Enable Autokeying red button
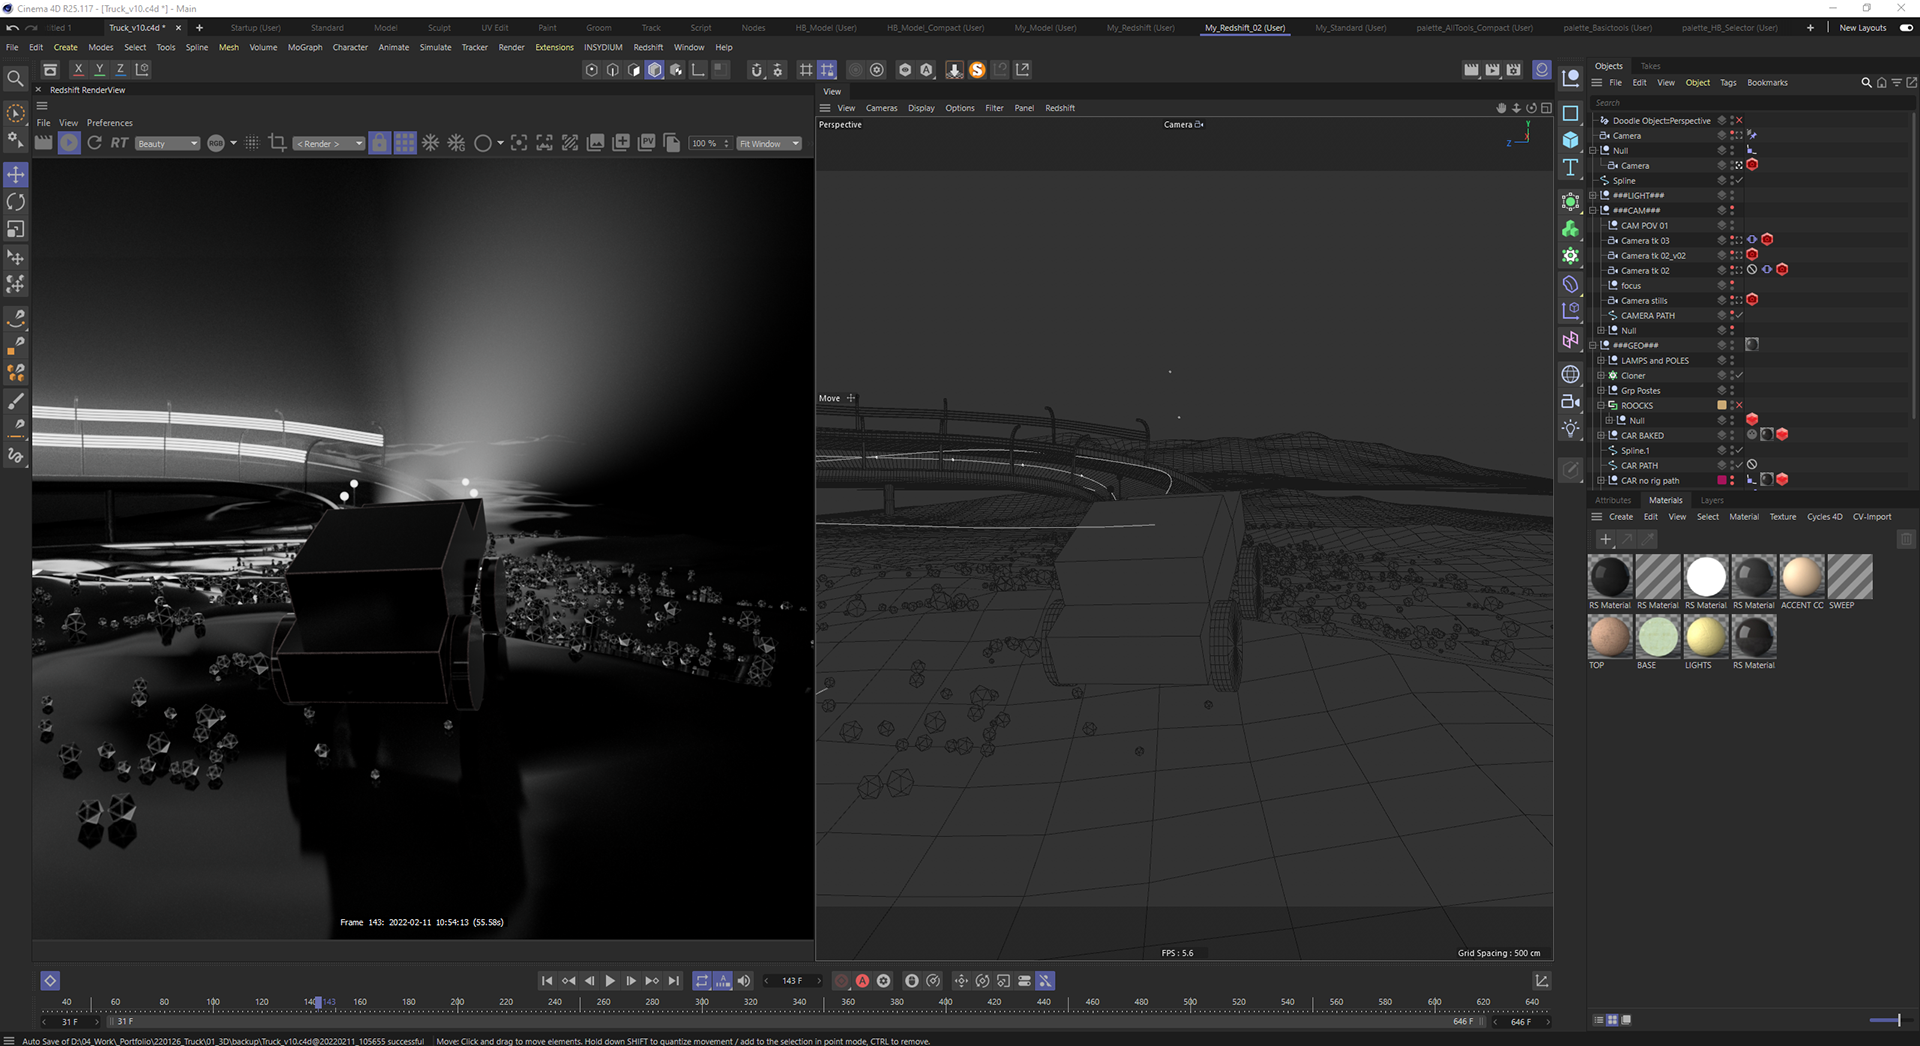1920x1046 pixels. click(862, 981)
